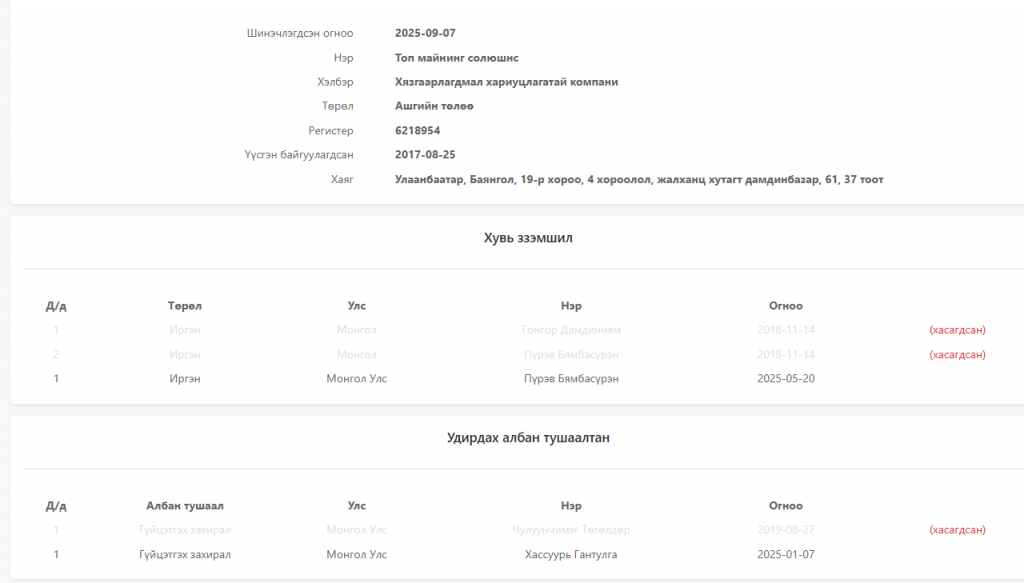Select the register number 6218954
Screen dimensions: 1024x583
click(x=417, y=131)
